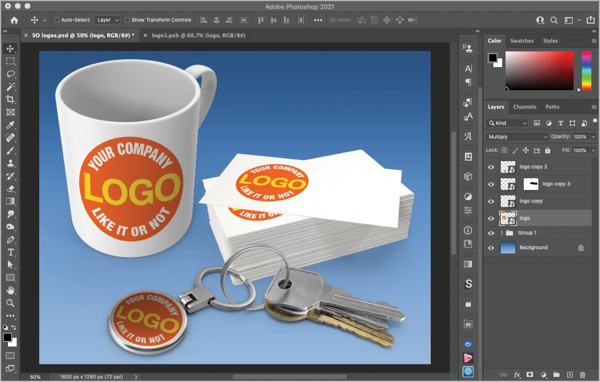Image resolution: width=600 pixels, height=382 pixels.
Task: Select the Gradient tool
Action: [x=10, y=201]
